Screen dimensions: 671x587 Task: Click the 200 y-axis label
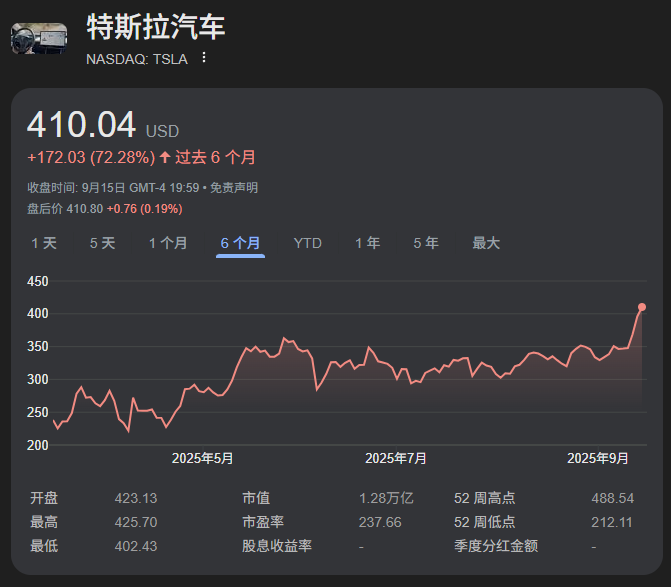click(x=38, y=445)
